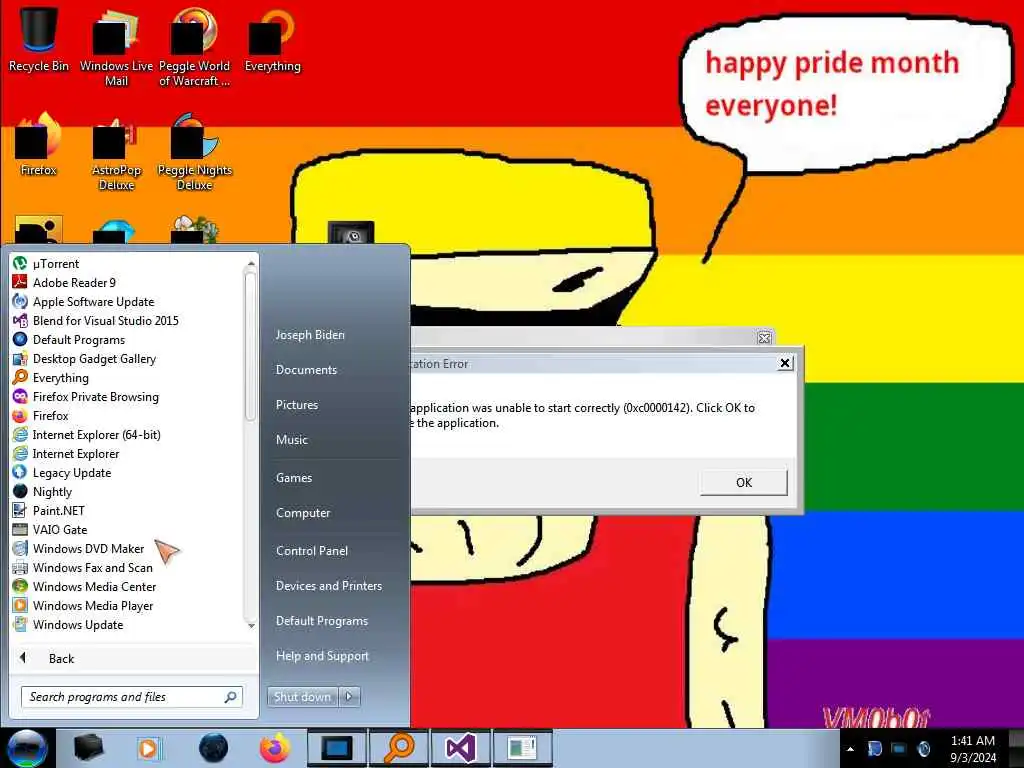1024x768 pixels.
Task: Open Windows Fax and Scan
Action: coord(127,568)
